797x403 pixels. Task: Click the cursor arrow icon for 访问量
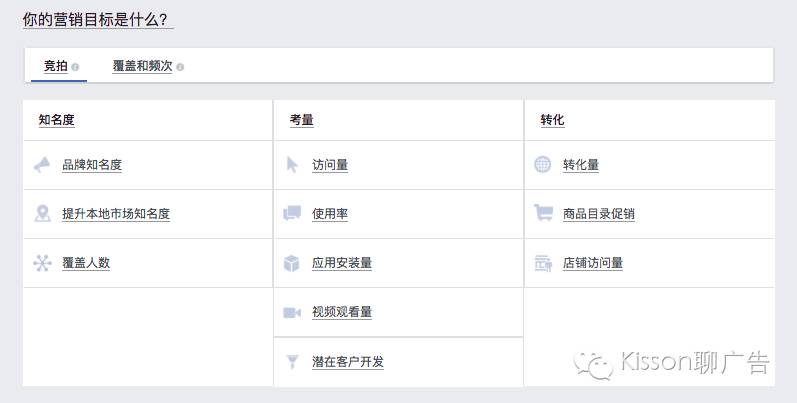292,165
